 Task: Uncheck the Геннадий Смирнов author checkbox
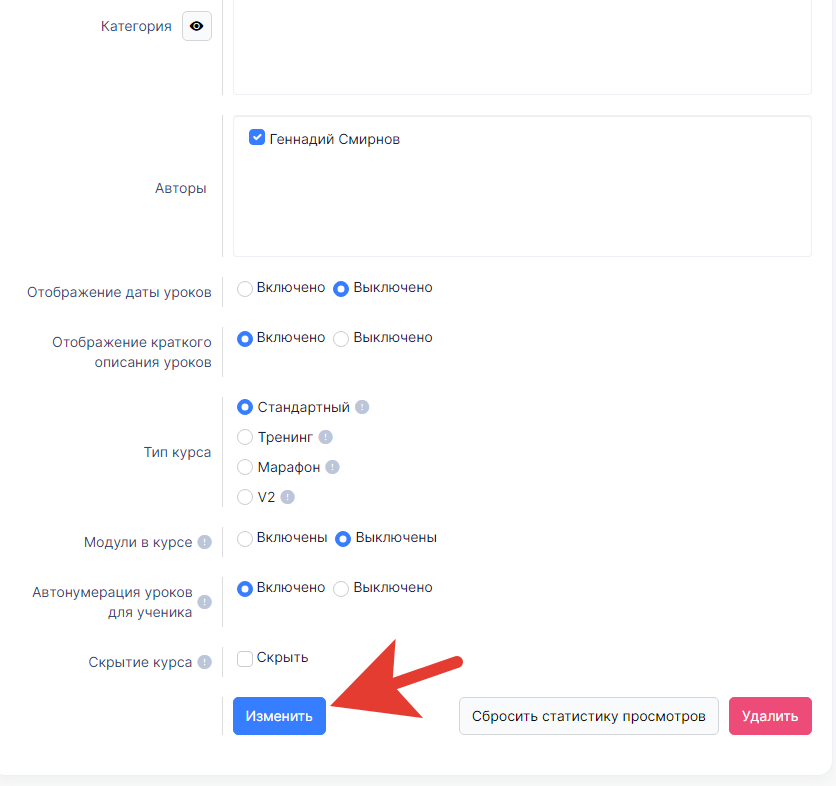click(257, 139)
